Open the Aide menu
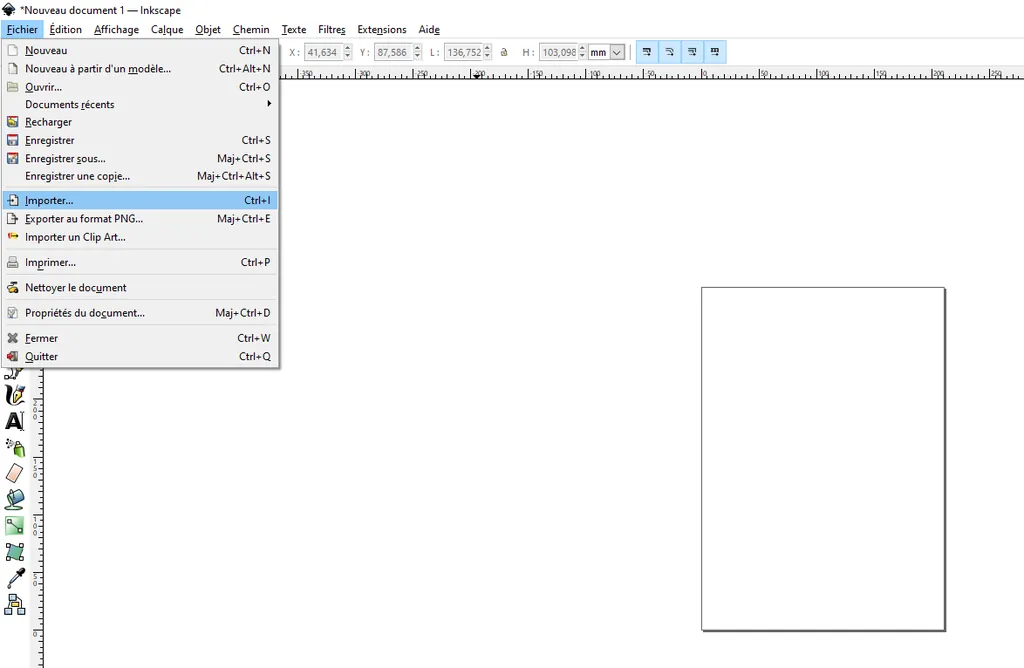1024x668 pixels. pos(429,29)
